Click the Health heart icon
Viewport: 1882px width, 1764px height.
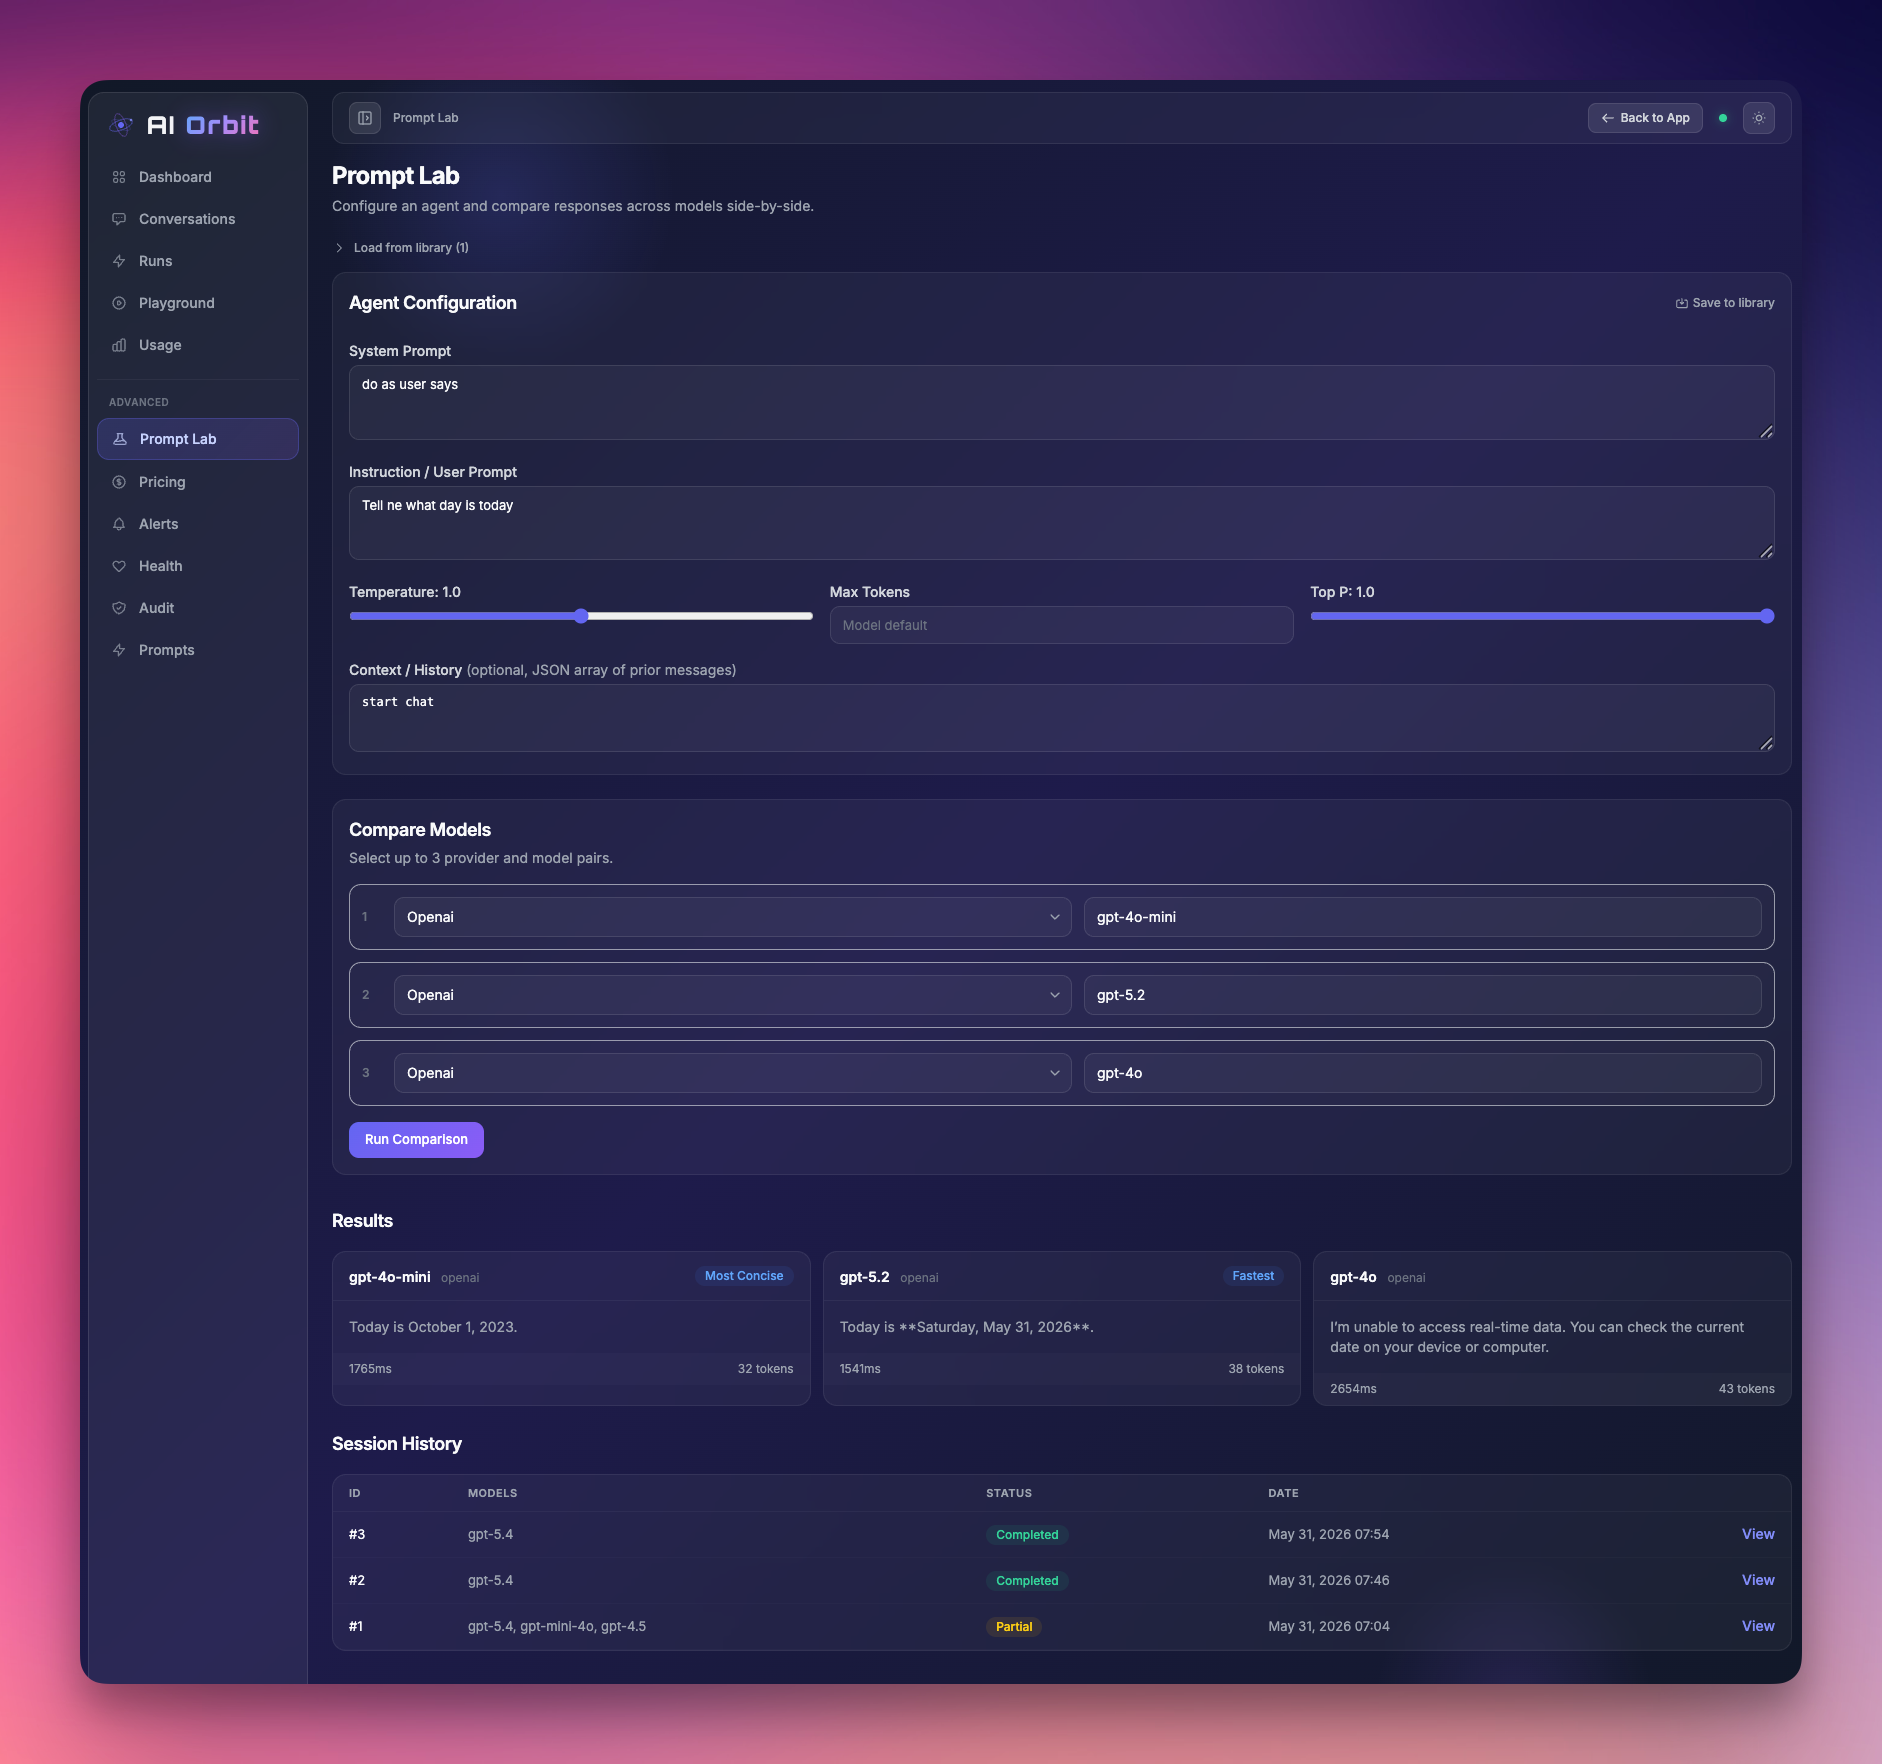[119, 566]
